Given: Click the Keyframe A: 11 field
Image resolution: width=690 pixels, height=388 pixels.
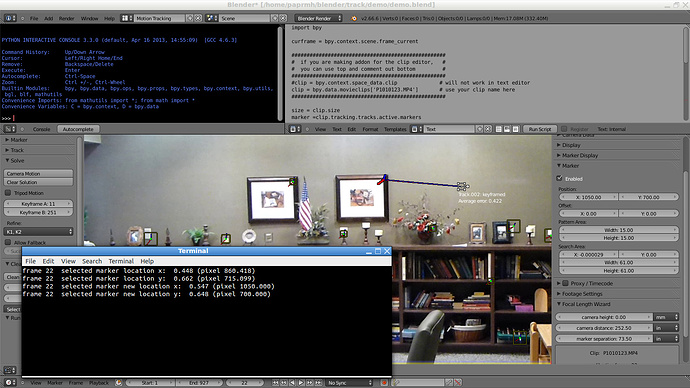Looking at the screenshot, I should pyautogui.click(x=39, y=204).
